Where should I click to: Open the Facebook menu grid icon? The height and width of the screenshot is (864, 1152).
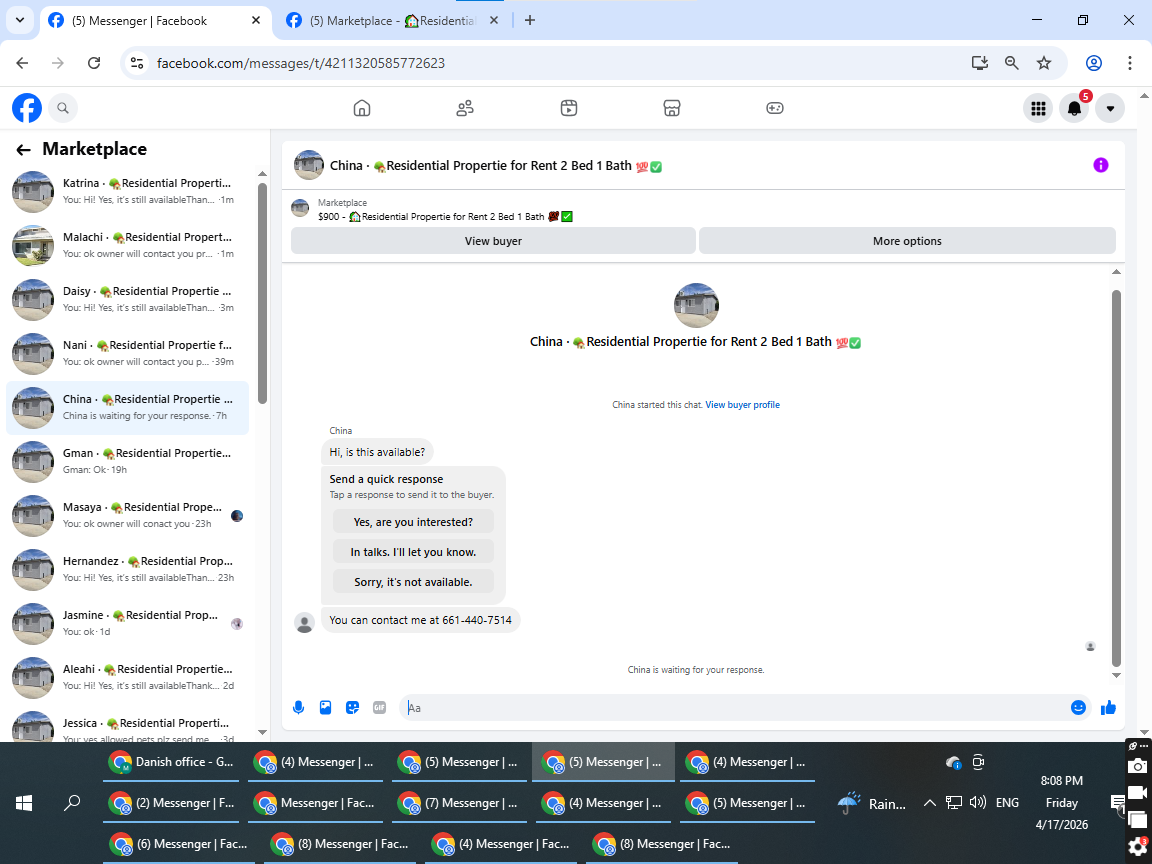pyautogui.click(x=1038, y=109)
